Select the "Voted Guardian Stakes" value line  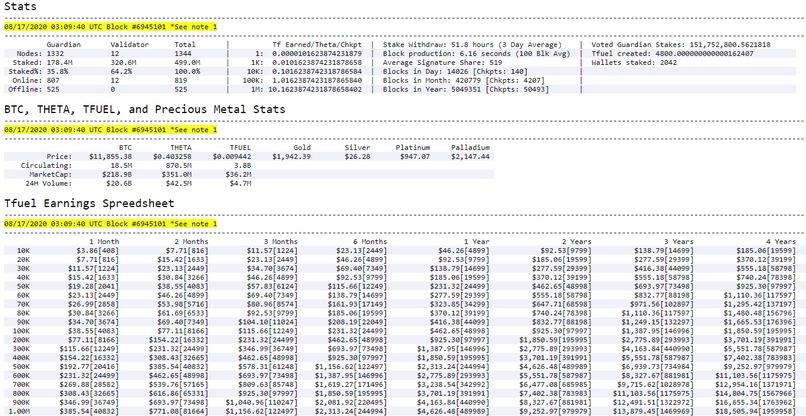[x=681, y=45]
